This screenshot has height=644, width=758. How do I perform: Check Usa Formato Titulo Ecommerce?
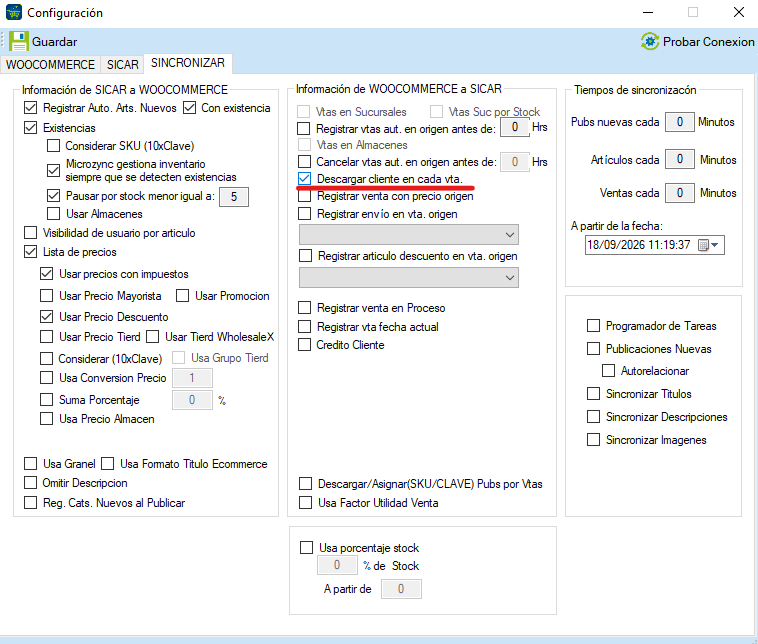(107, 464)
